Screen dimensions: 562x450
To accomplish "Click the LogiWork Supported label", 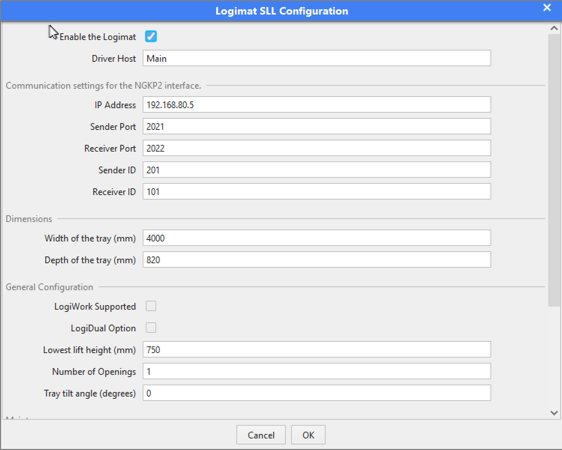I will coord(95,307).
